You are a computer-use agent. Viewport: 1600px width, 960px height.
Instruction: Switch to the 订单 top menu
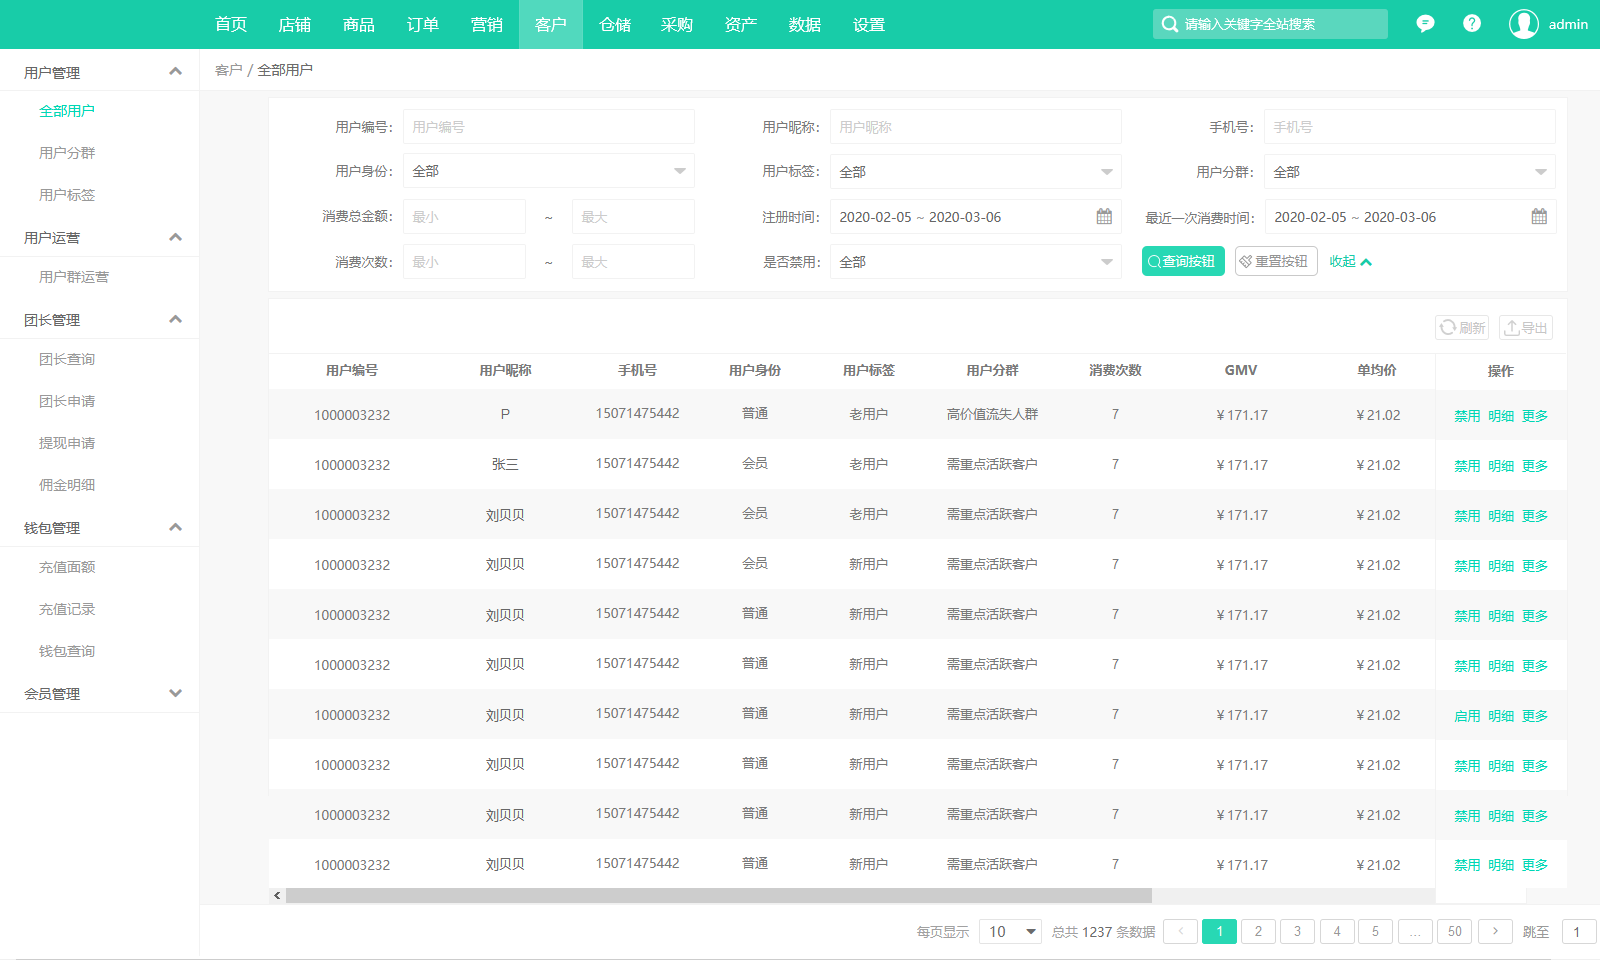(x=422, y=24)
